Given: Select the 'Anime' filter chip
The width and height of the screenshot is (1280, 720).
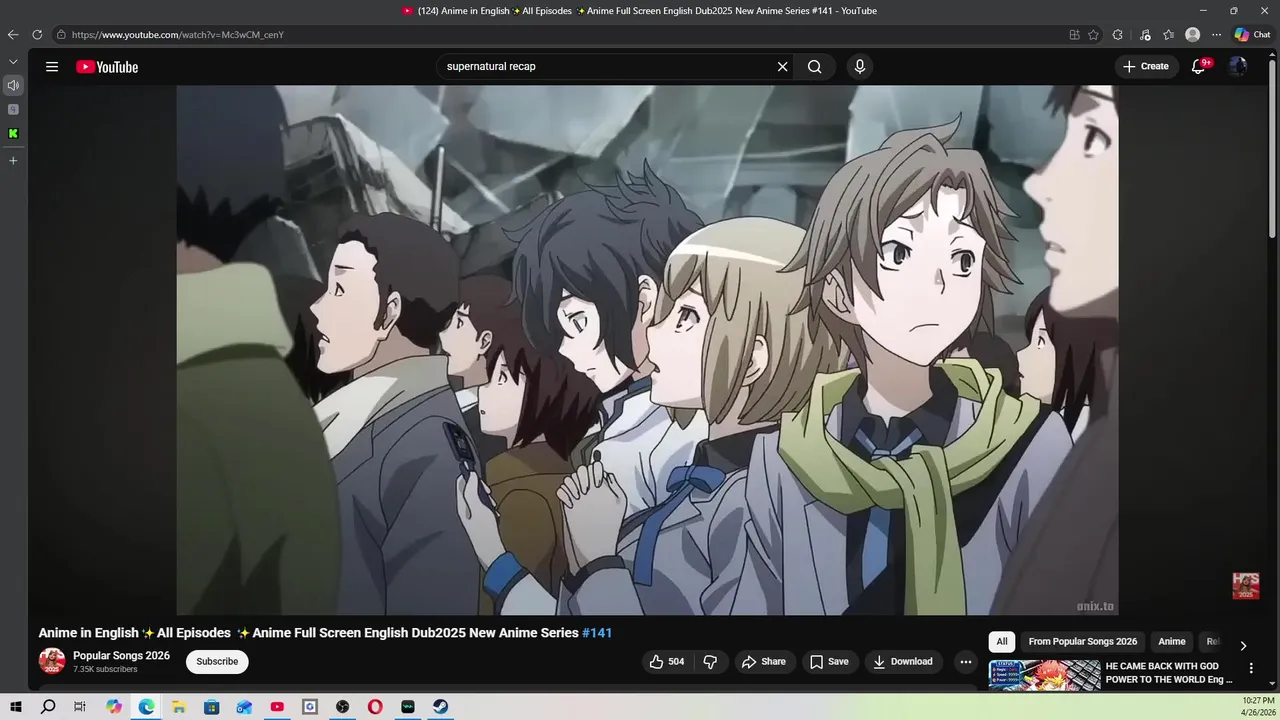Looking at the screenshot, I should point(1172,642).
